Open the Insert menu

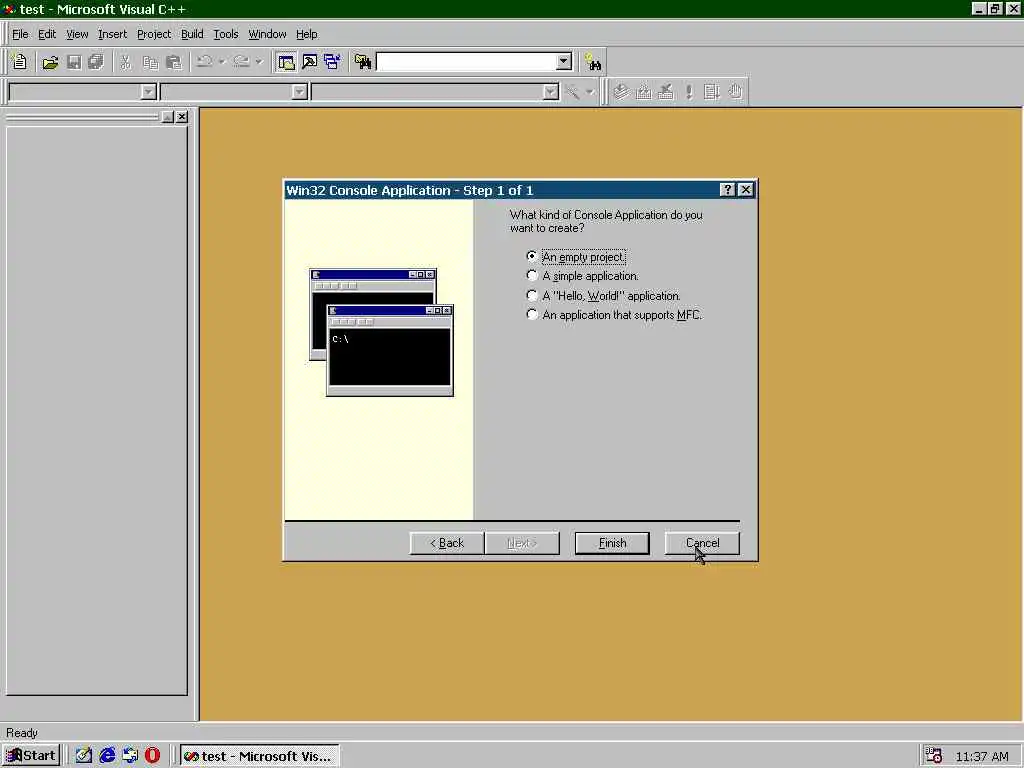click(112, 34)
